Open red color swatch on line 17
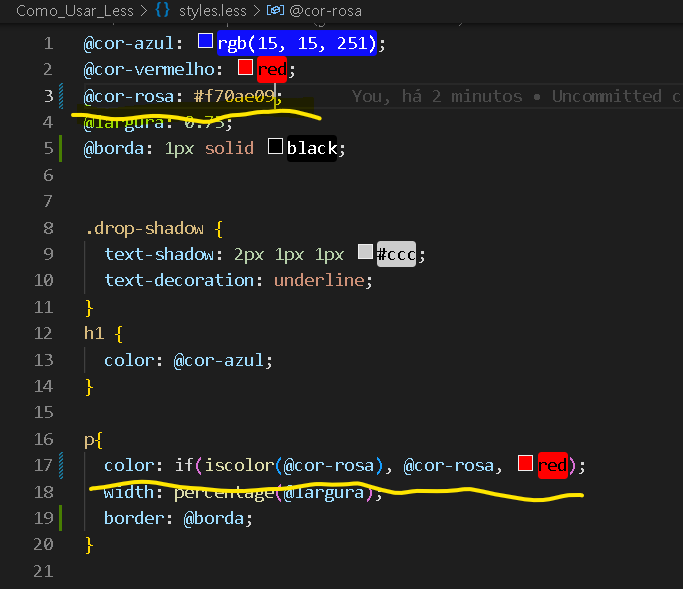683x589 pixels. click(525, 463)
